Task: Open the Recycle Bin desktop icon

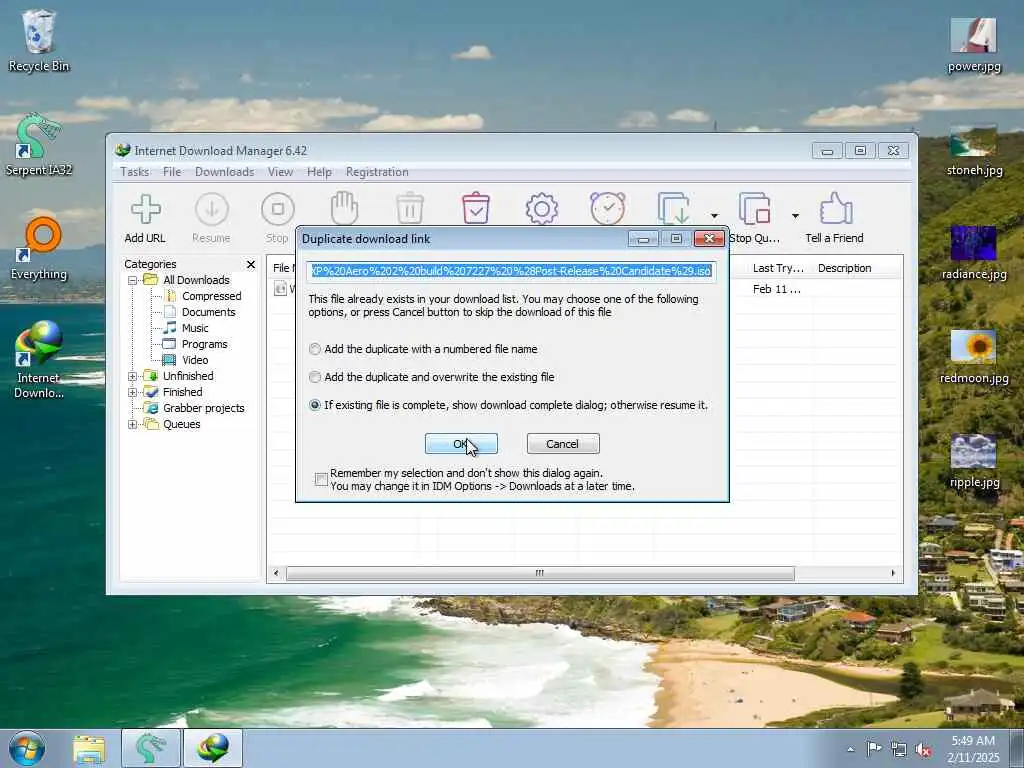Action: coord(39,40)
